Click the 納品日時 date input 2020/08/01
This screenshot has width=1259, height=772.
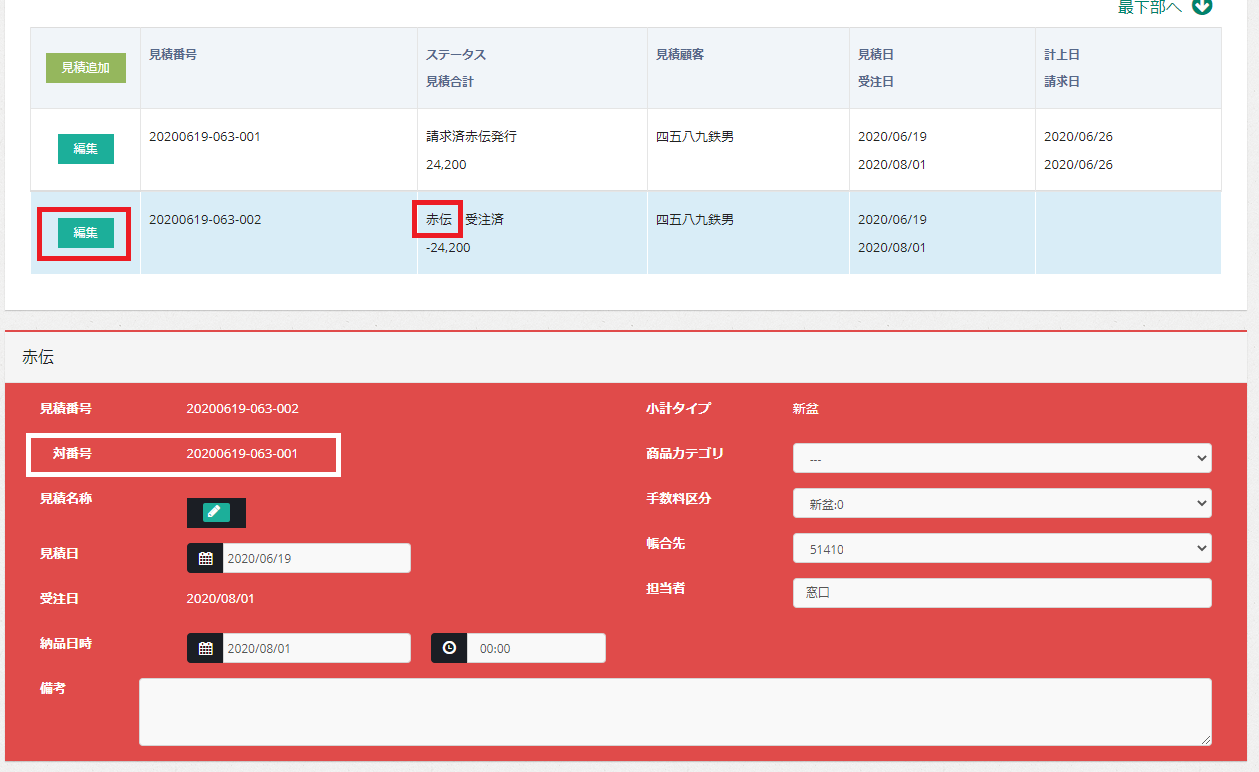tap(316, 648)
